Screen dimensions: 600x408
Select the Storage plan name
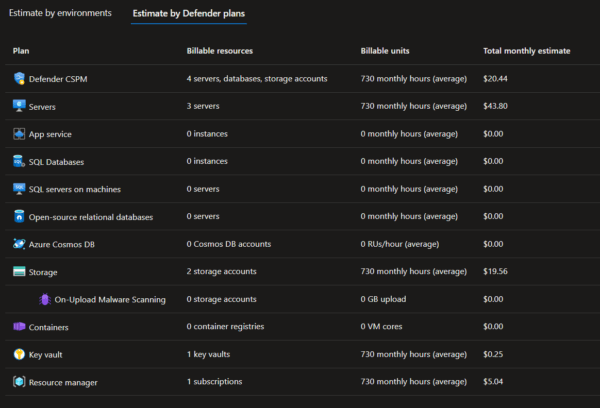(x=43, y=272)
